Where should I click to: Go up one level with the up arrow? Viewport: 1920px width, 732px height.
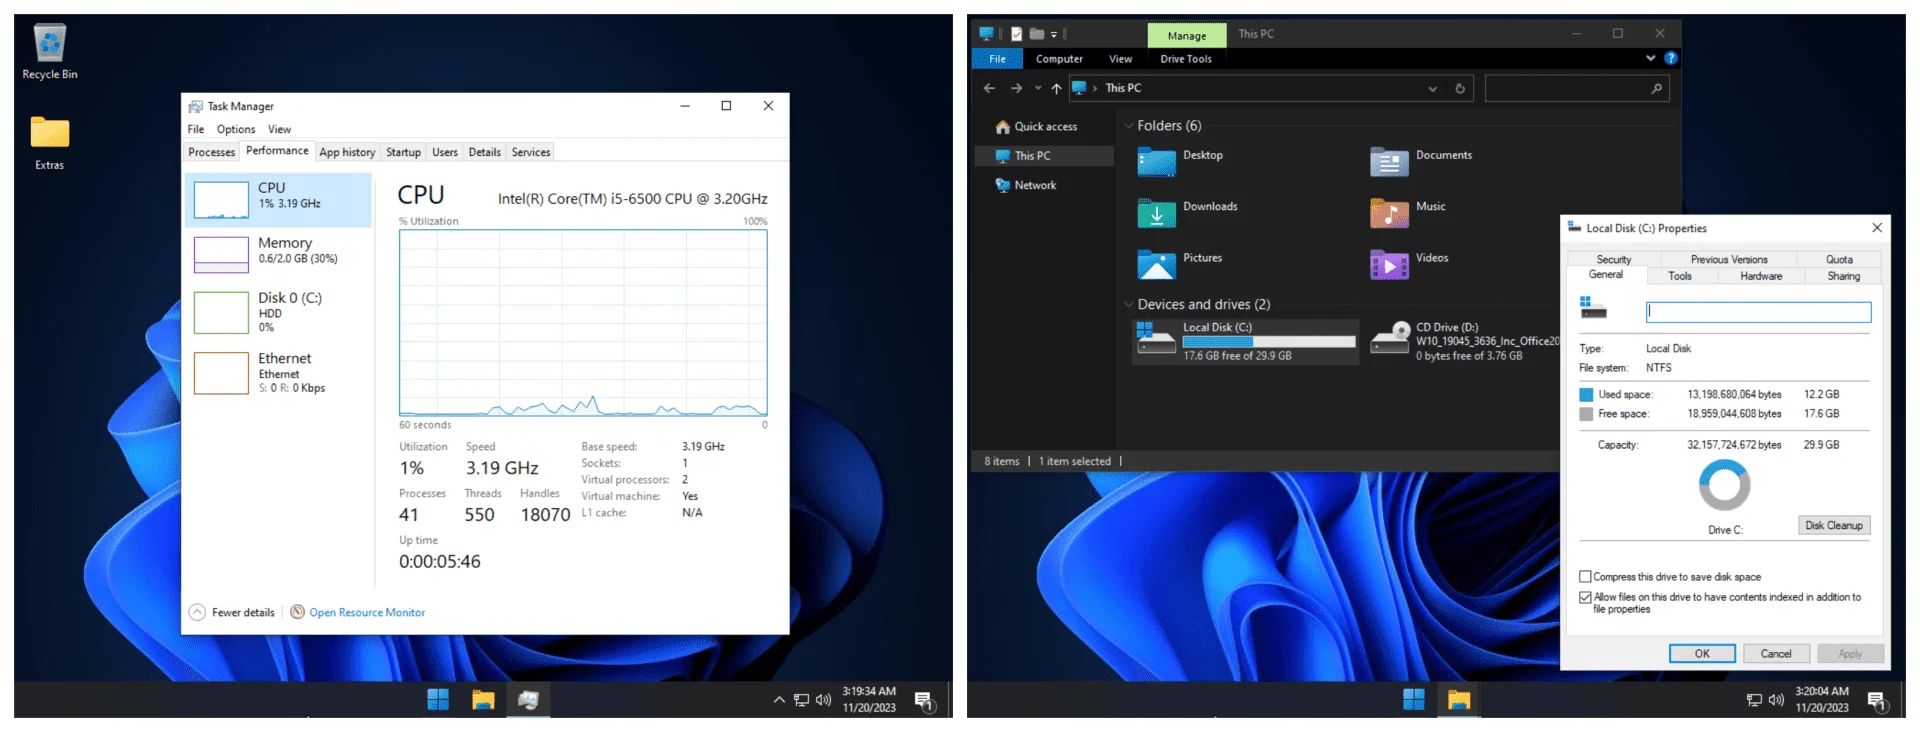[x=1056, y=88]
